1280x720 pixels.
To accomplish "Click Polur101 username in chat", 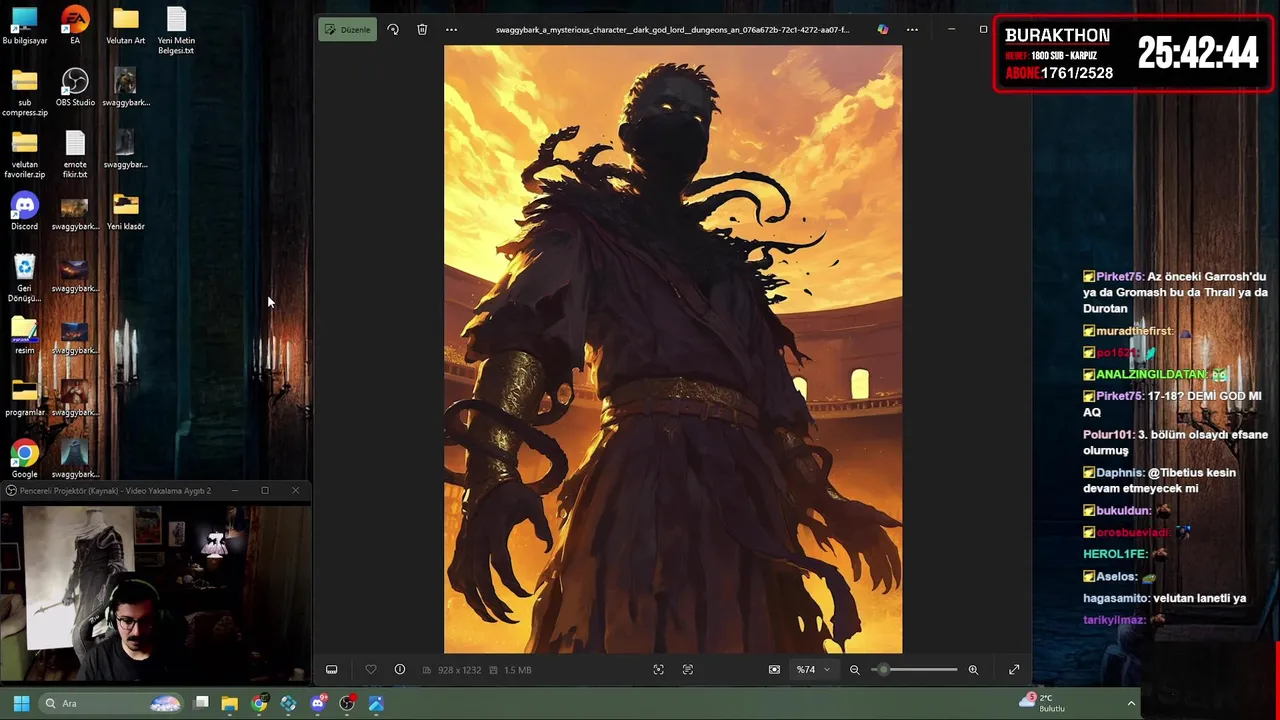I will pyautogui.click(x=1108, y=435).
